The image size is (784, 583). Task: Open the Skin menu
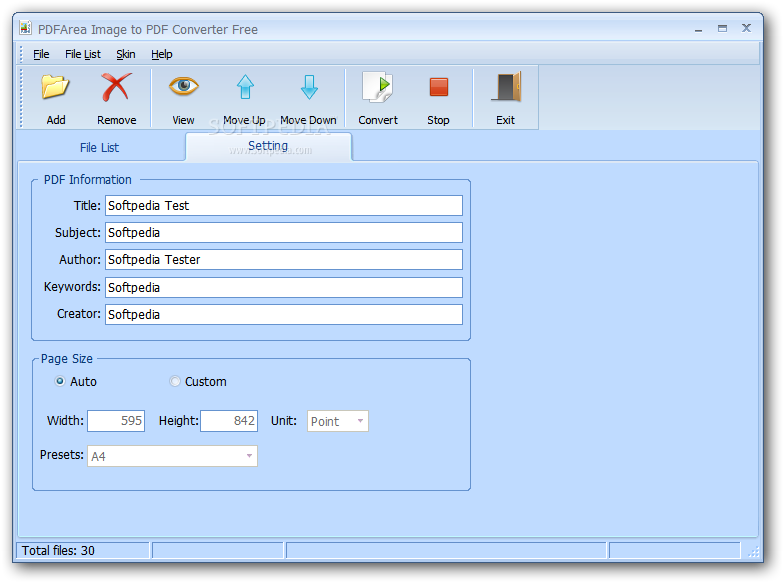point(126,54)
